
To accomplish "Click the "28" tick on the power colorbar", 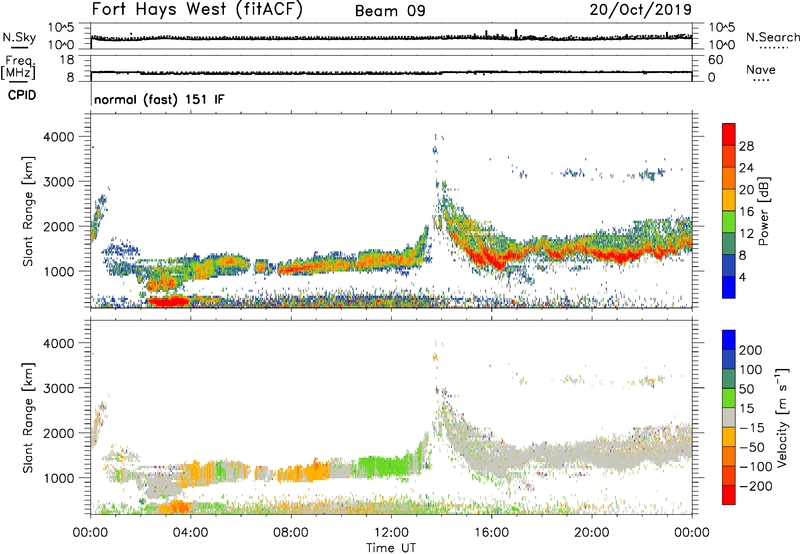I will (x=746, y=146).
